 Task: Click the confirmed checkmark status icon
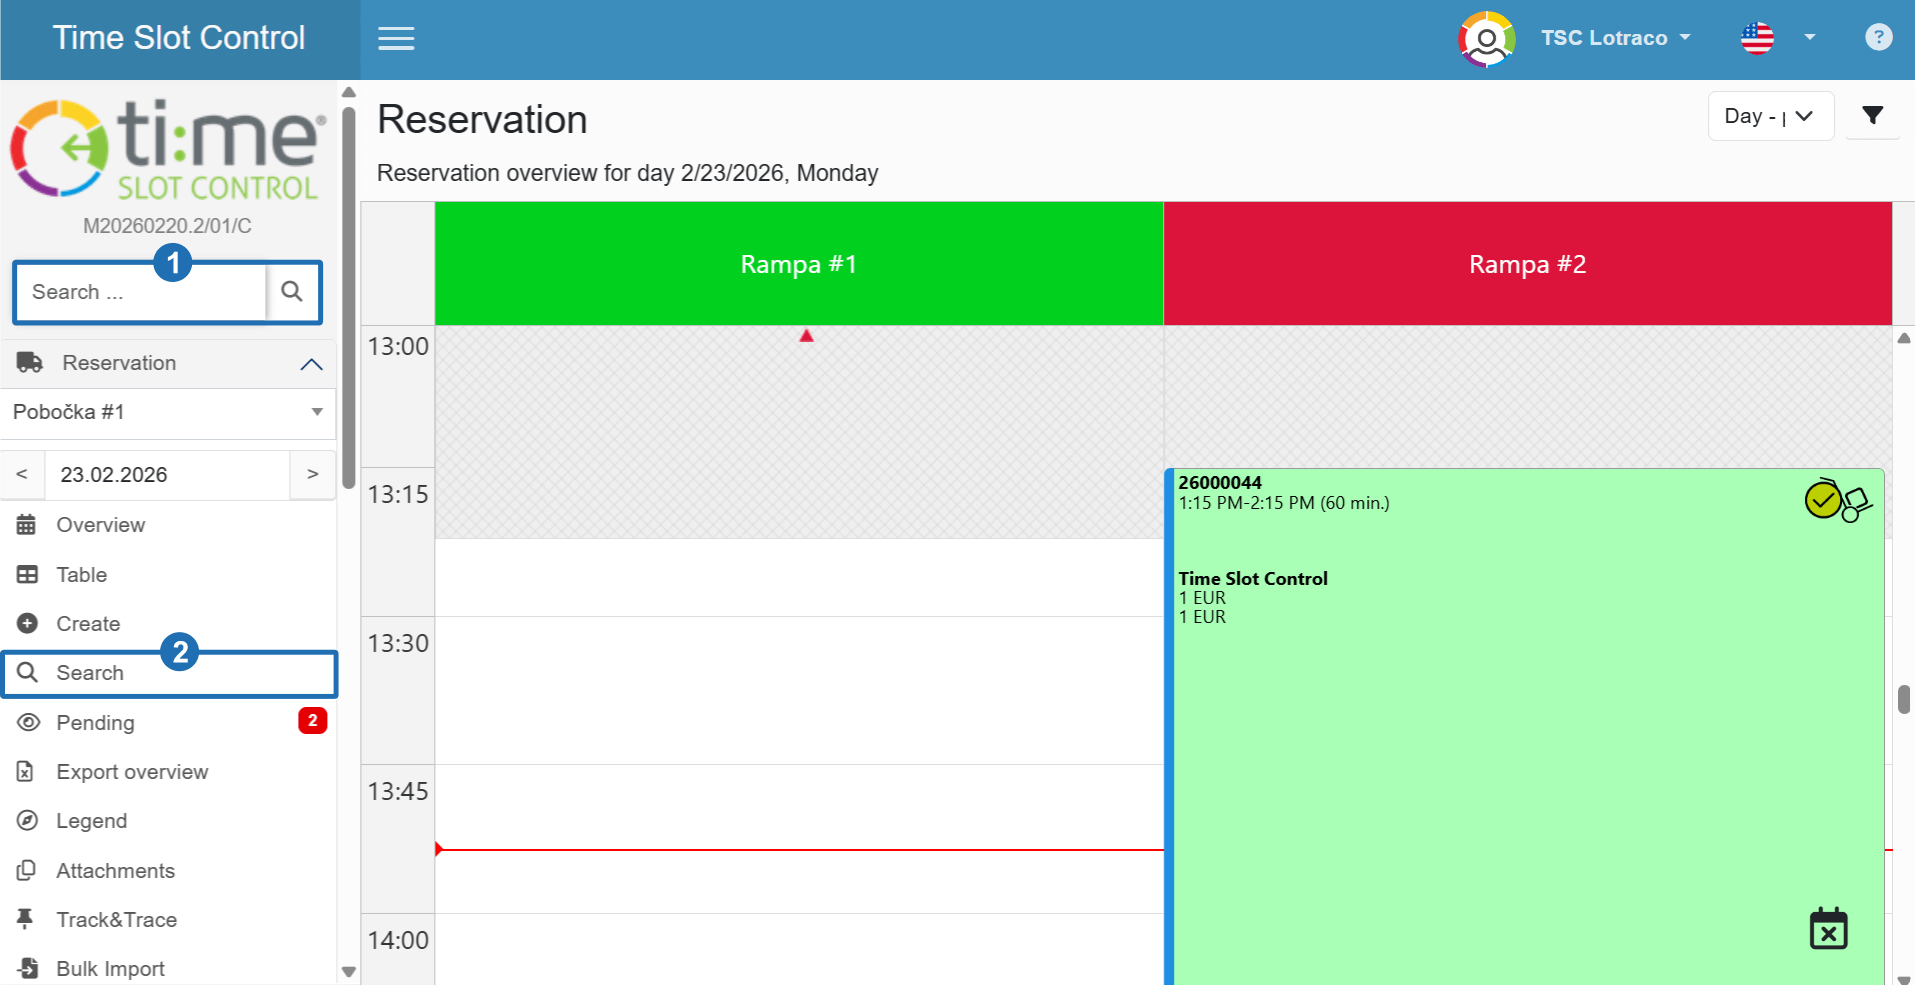point(1822,500)
